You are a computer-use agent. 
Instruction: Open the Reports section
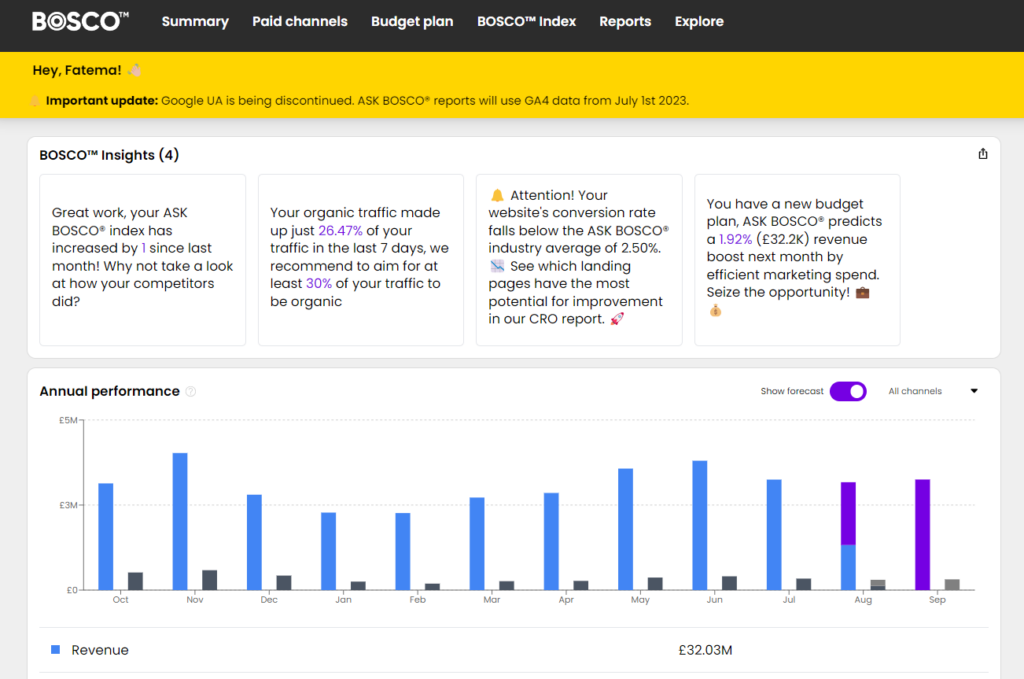tap(625, 21)
